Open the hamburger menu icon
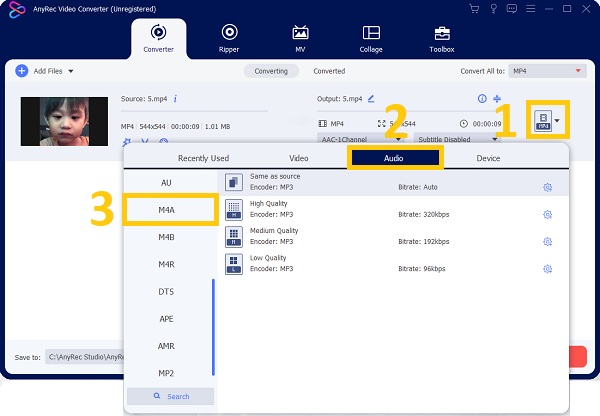Viewport: 600px width, 416px height. (531, 9)
